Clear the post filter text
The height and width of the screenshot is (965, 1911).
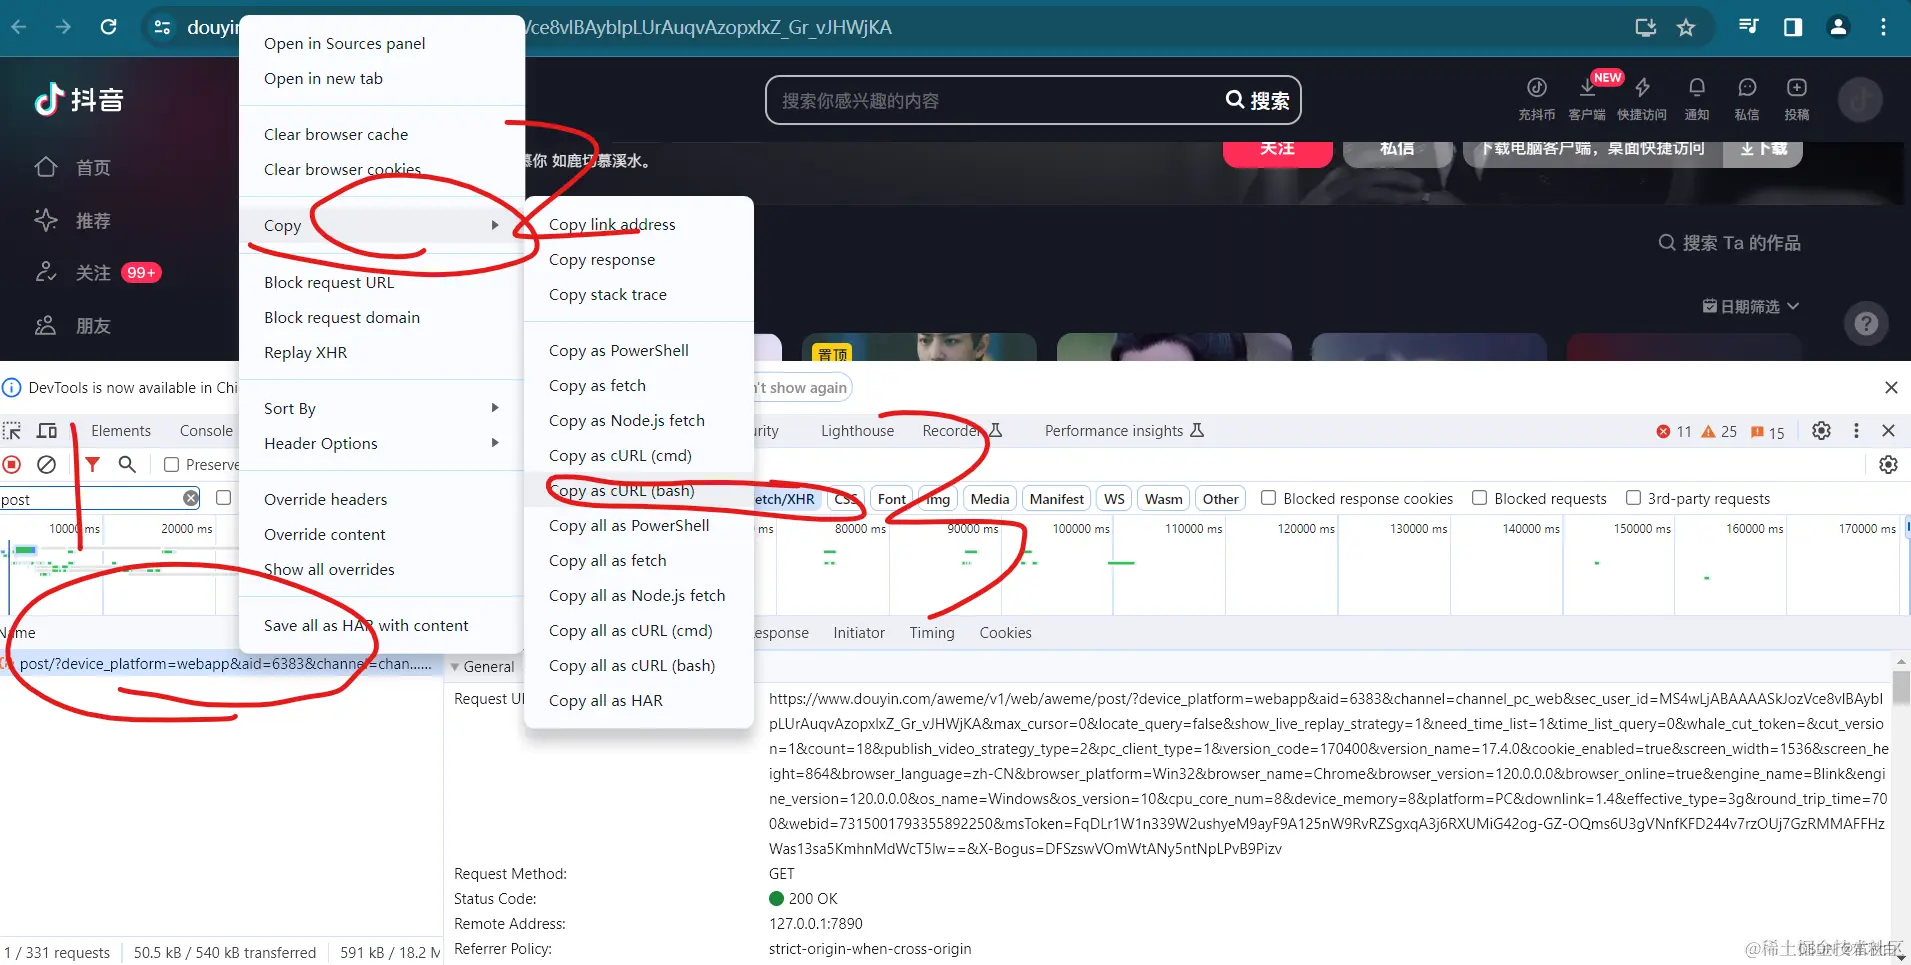tap(191, 498)
